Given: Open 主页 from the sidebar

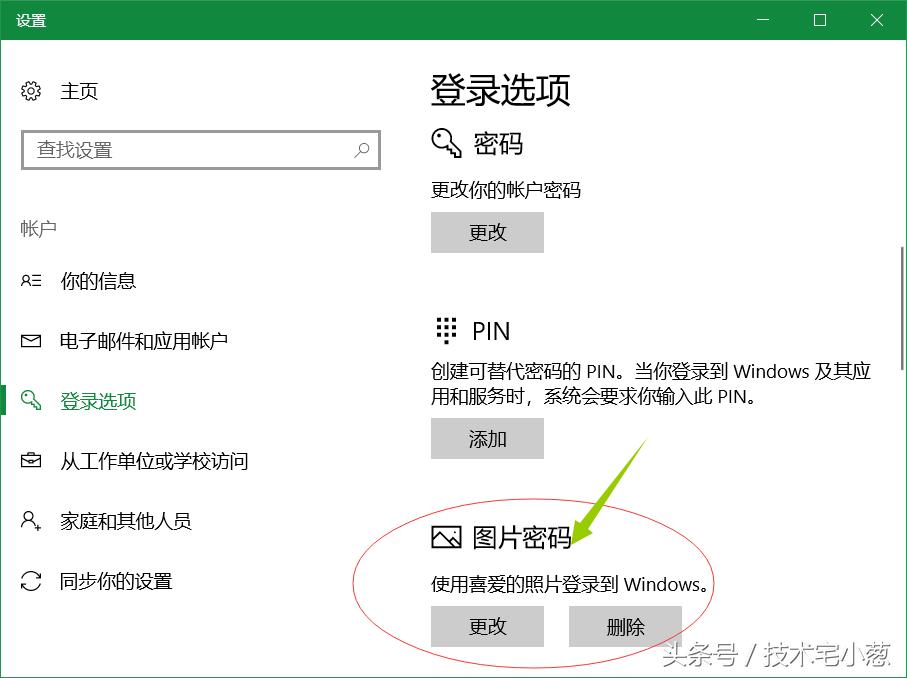Looking at the screenshot, I should [x=79, y=91].
